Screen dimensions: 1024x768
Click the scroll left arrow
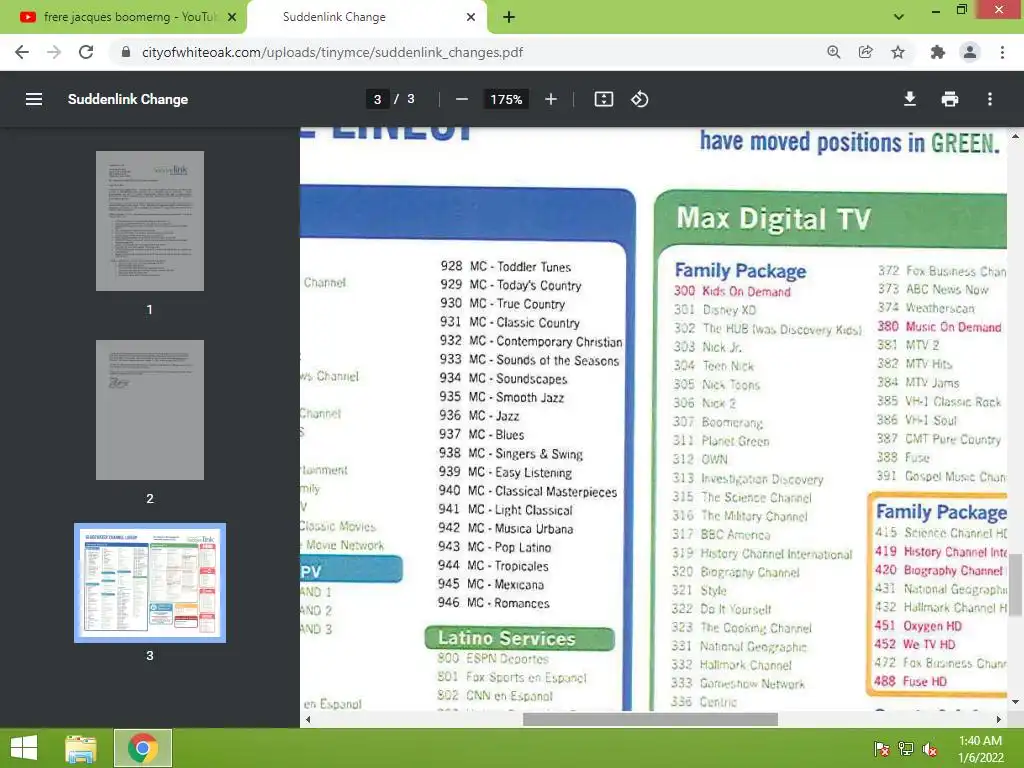pyautogui.click(x=308, y=720)
